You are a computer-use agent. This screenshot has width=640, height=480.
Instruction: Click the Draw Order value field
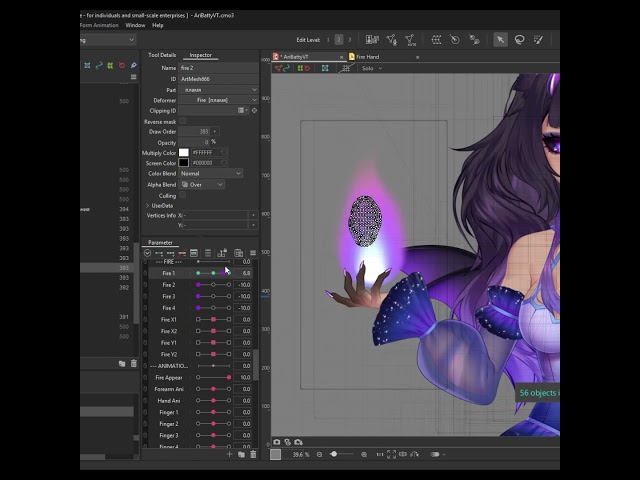tap(194, 131)
